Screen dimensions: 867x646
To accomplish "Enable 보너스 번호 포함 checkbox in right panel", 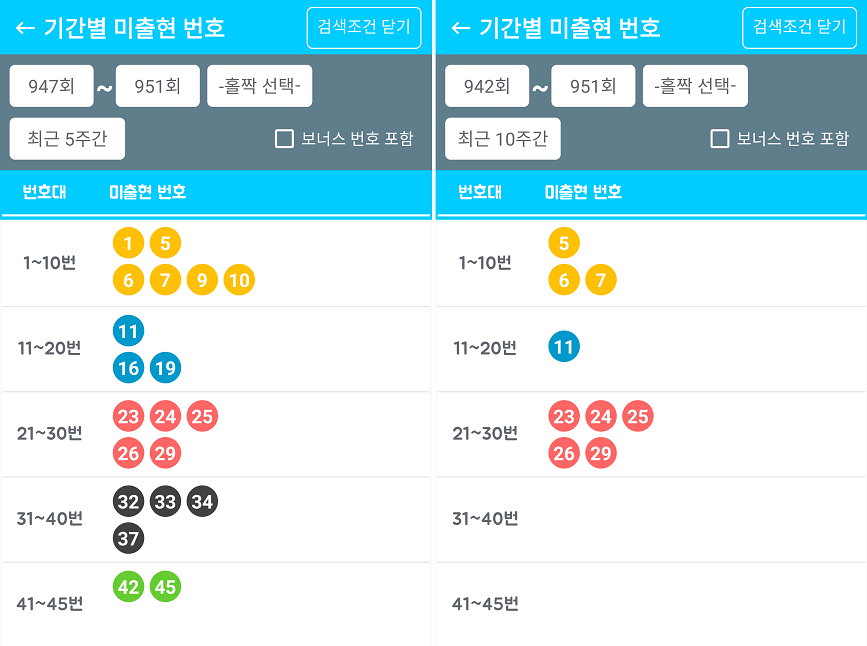I will 719,139.
